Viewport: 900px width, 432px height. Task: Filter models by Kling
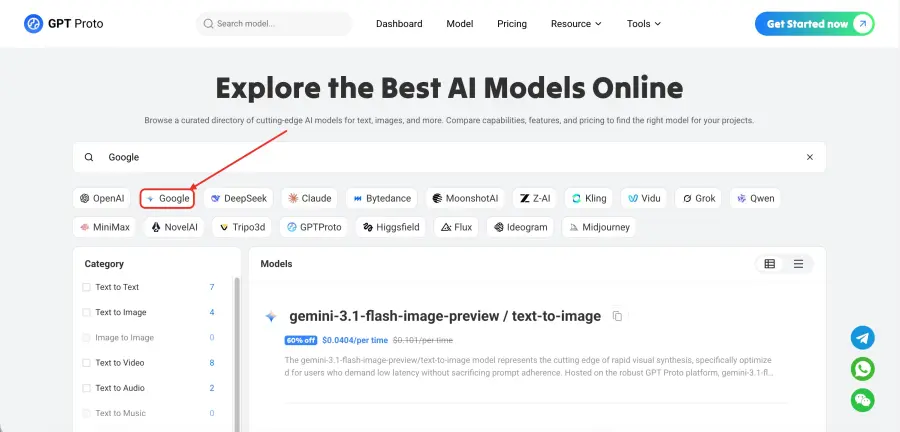tap(589, 199)
